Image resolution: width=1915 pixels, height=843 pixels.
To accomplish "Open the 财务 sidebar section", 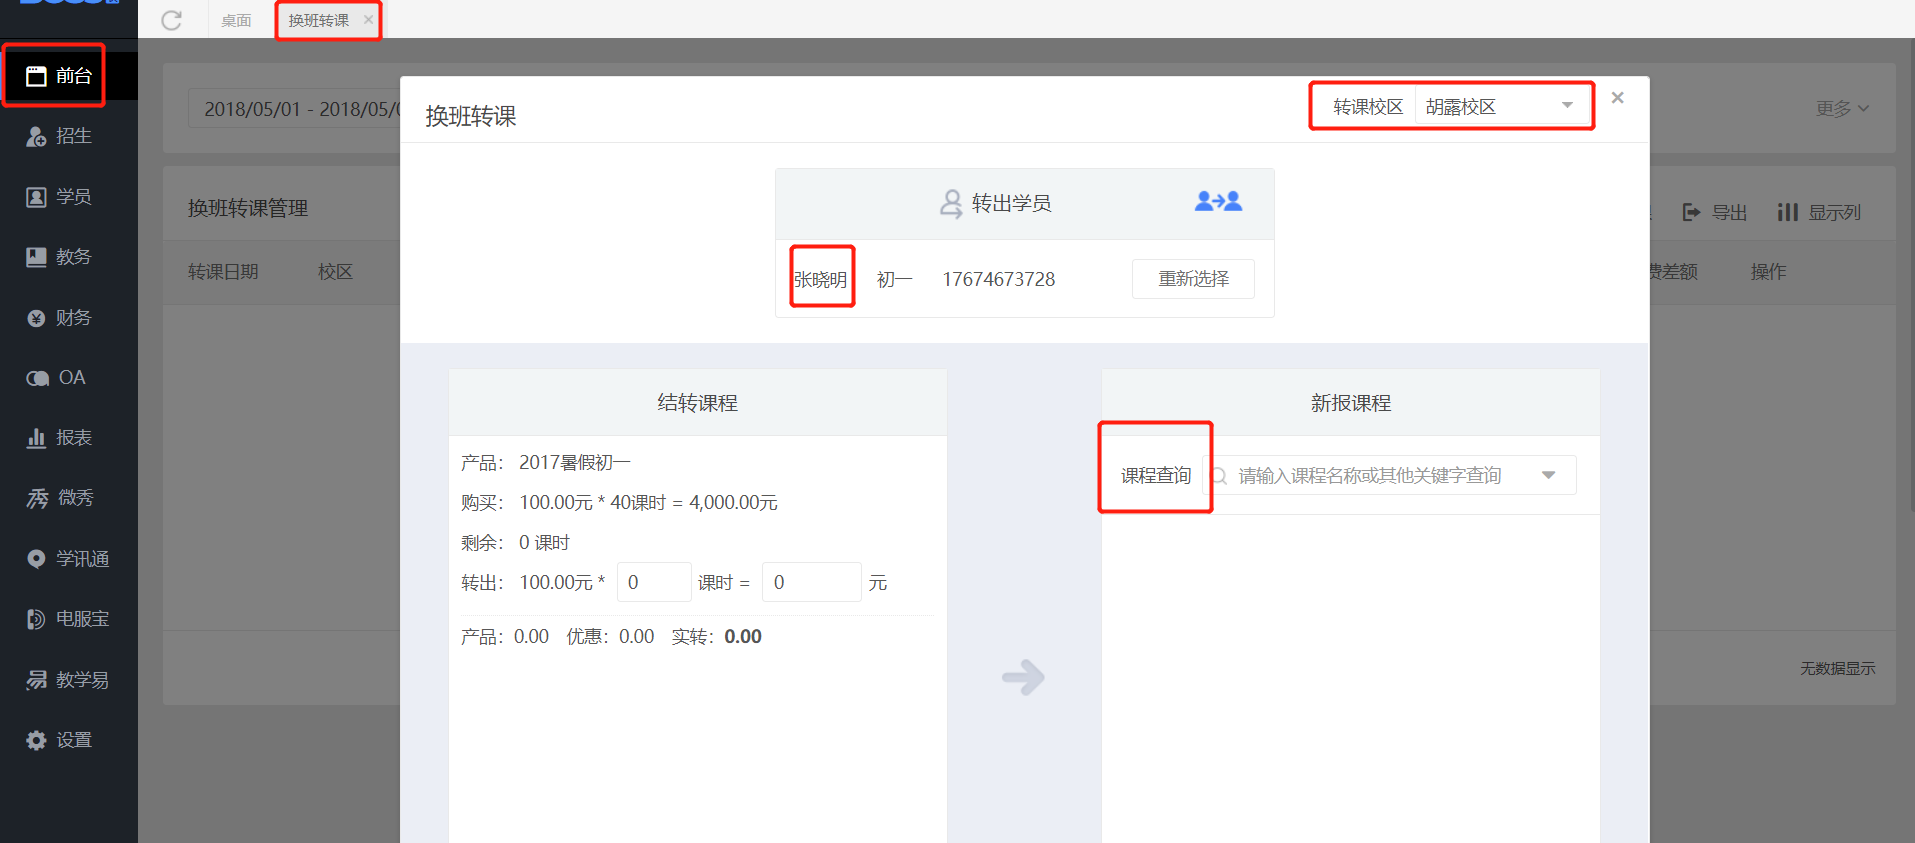I will 59,318.
